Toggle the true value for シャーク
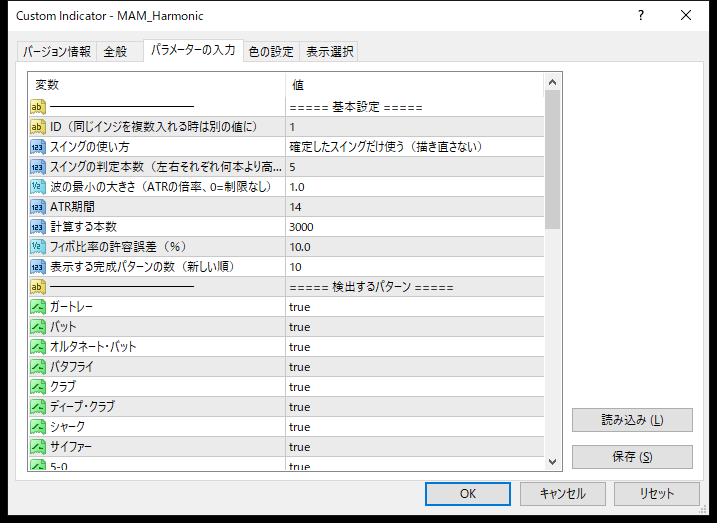This screenshot has width=717, height=523. click(x=414, y=427)
